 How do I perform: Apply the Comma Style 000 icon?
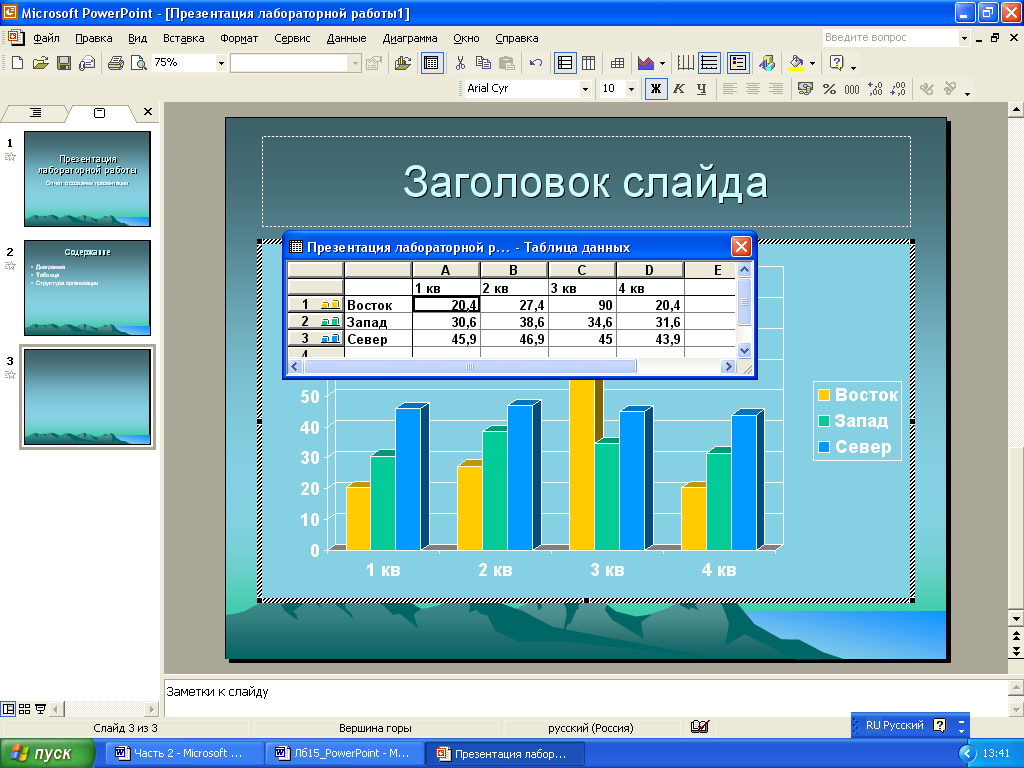click(x=852, y=89)
